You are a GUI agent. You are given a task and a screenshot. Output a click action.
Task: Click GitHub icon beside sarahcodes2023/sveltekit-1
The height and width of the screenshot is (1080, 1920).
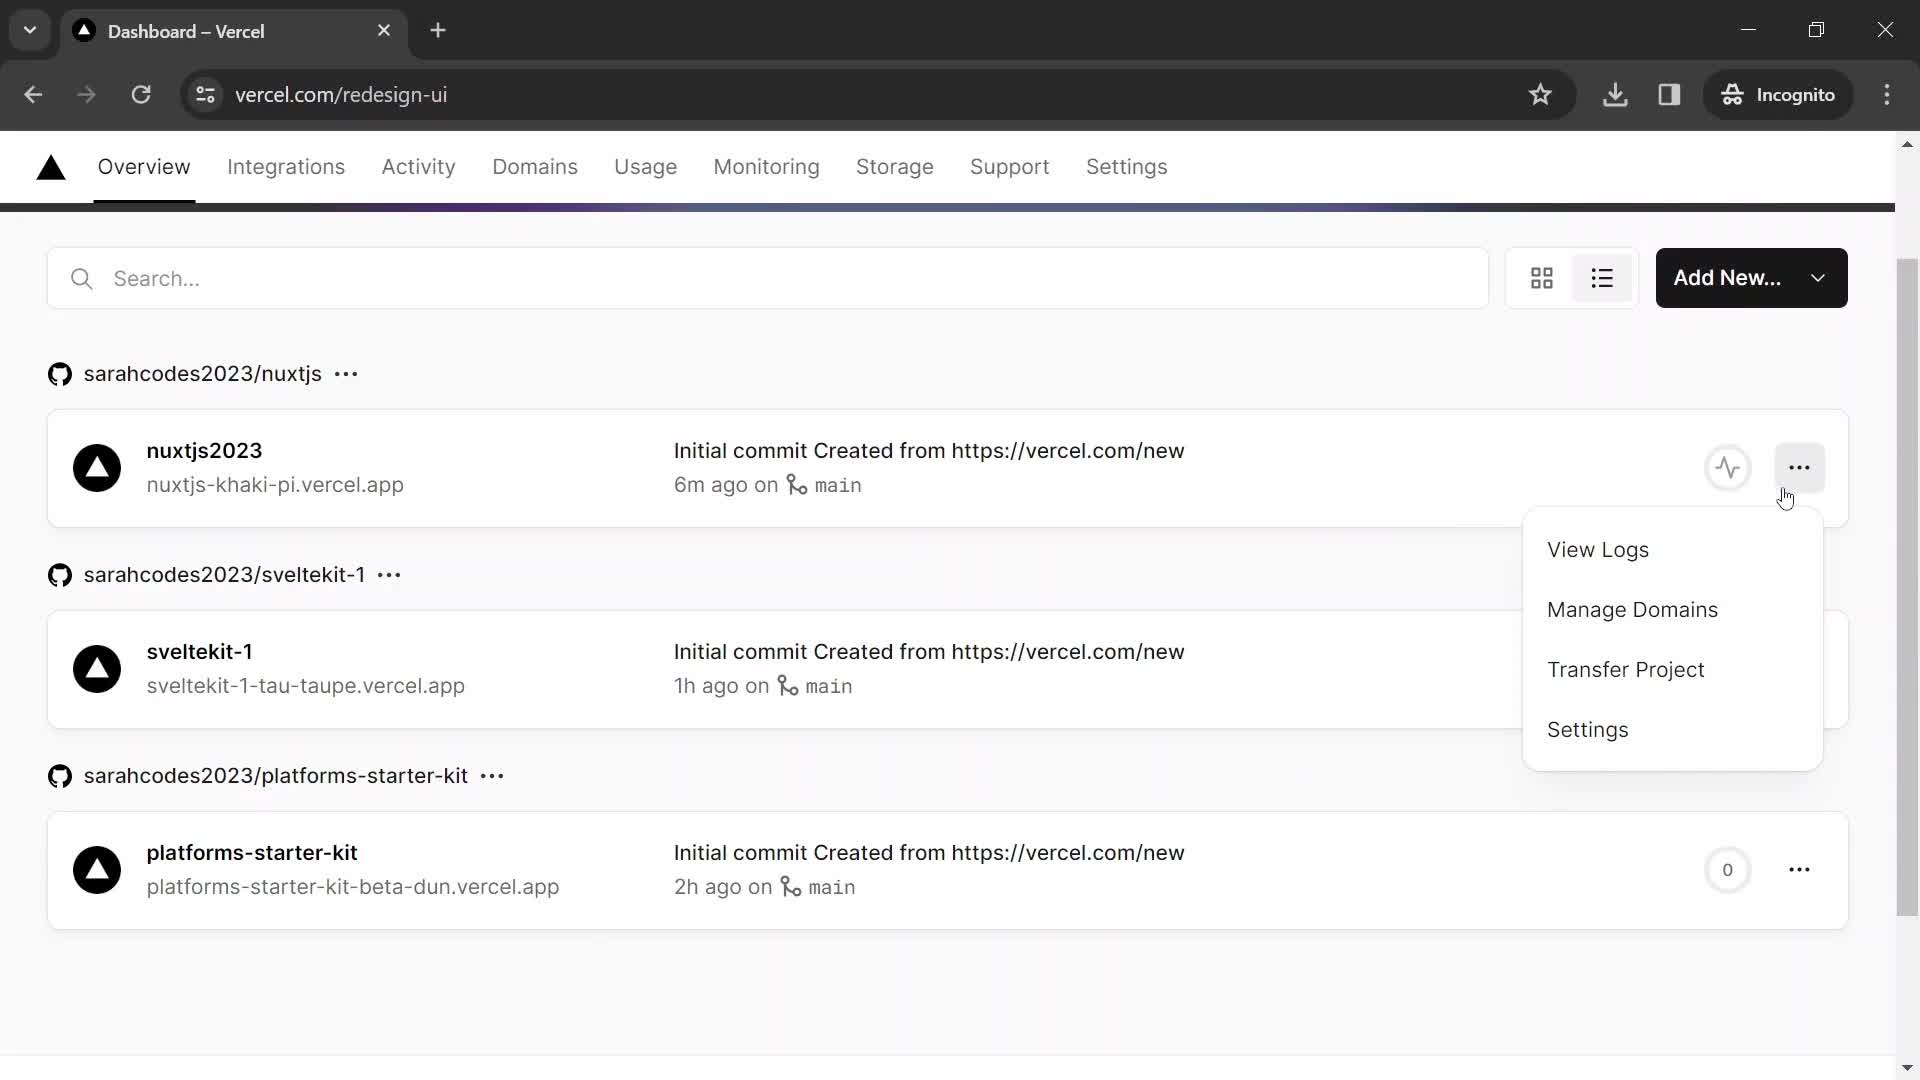[60, 575]
